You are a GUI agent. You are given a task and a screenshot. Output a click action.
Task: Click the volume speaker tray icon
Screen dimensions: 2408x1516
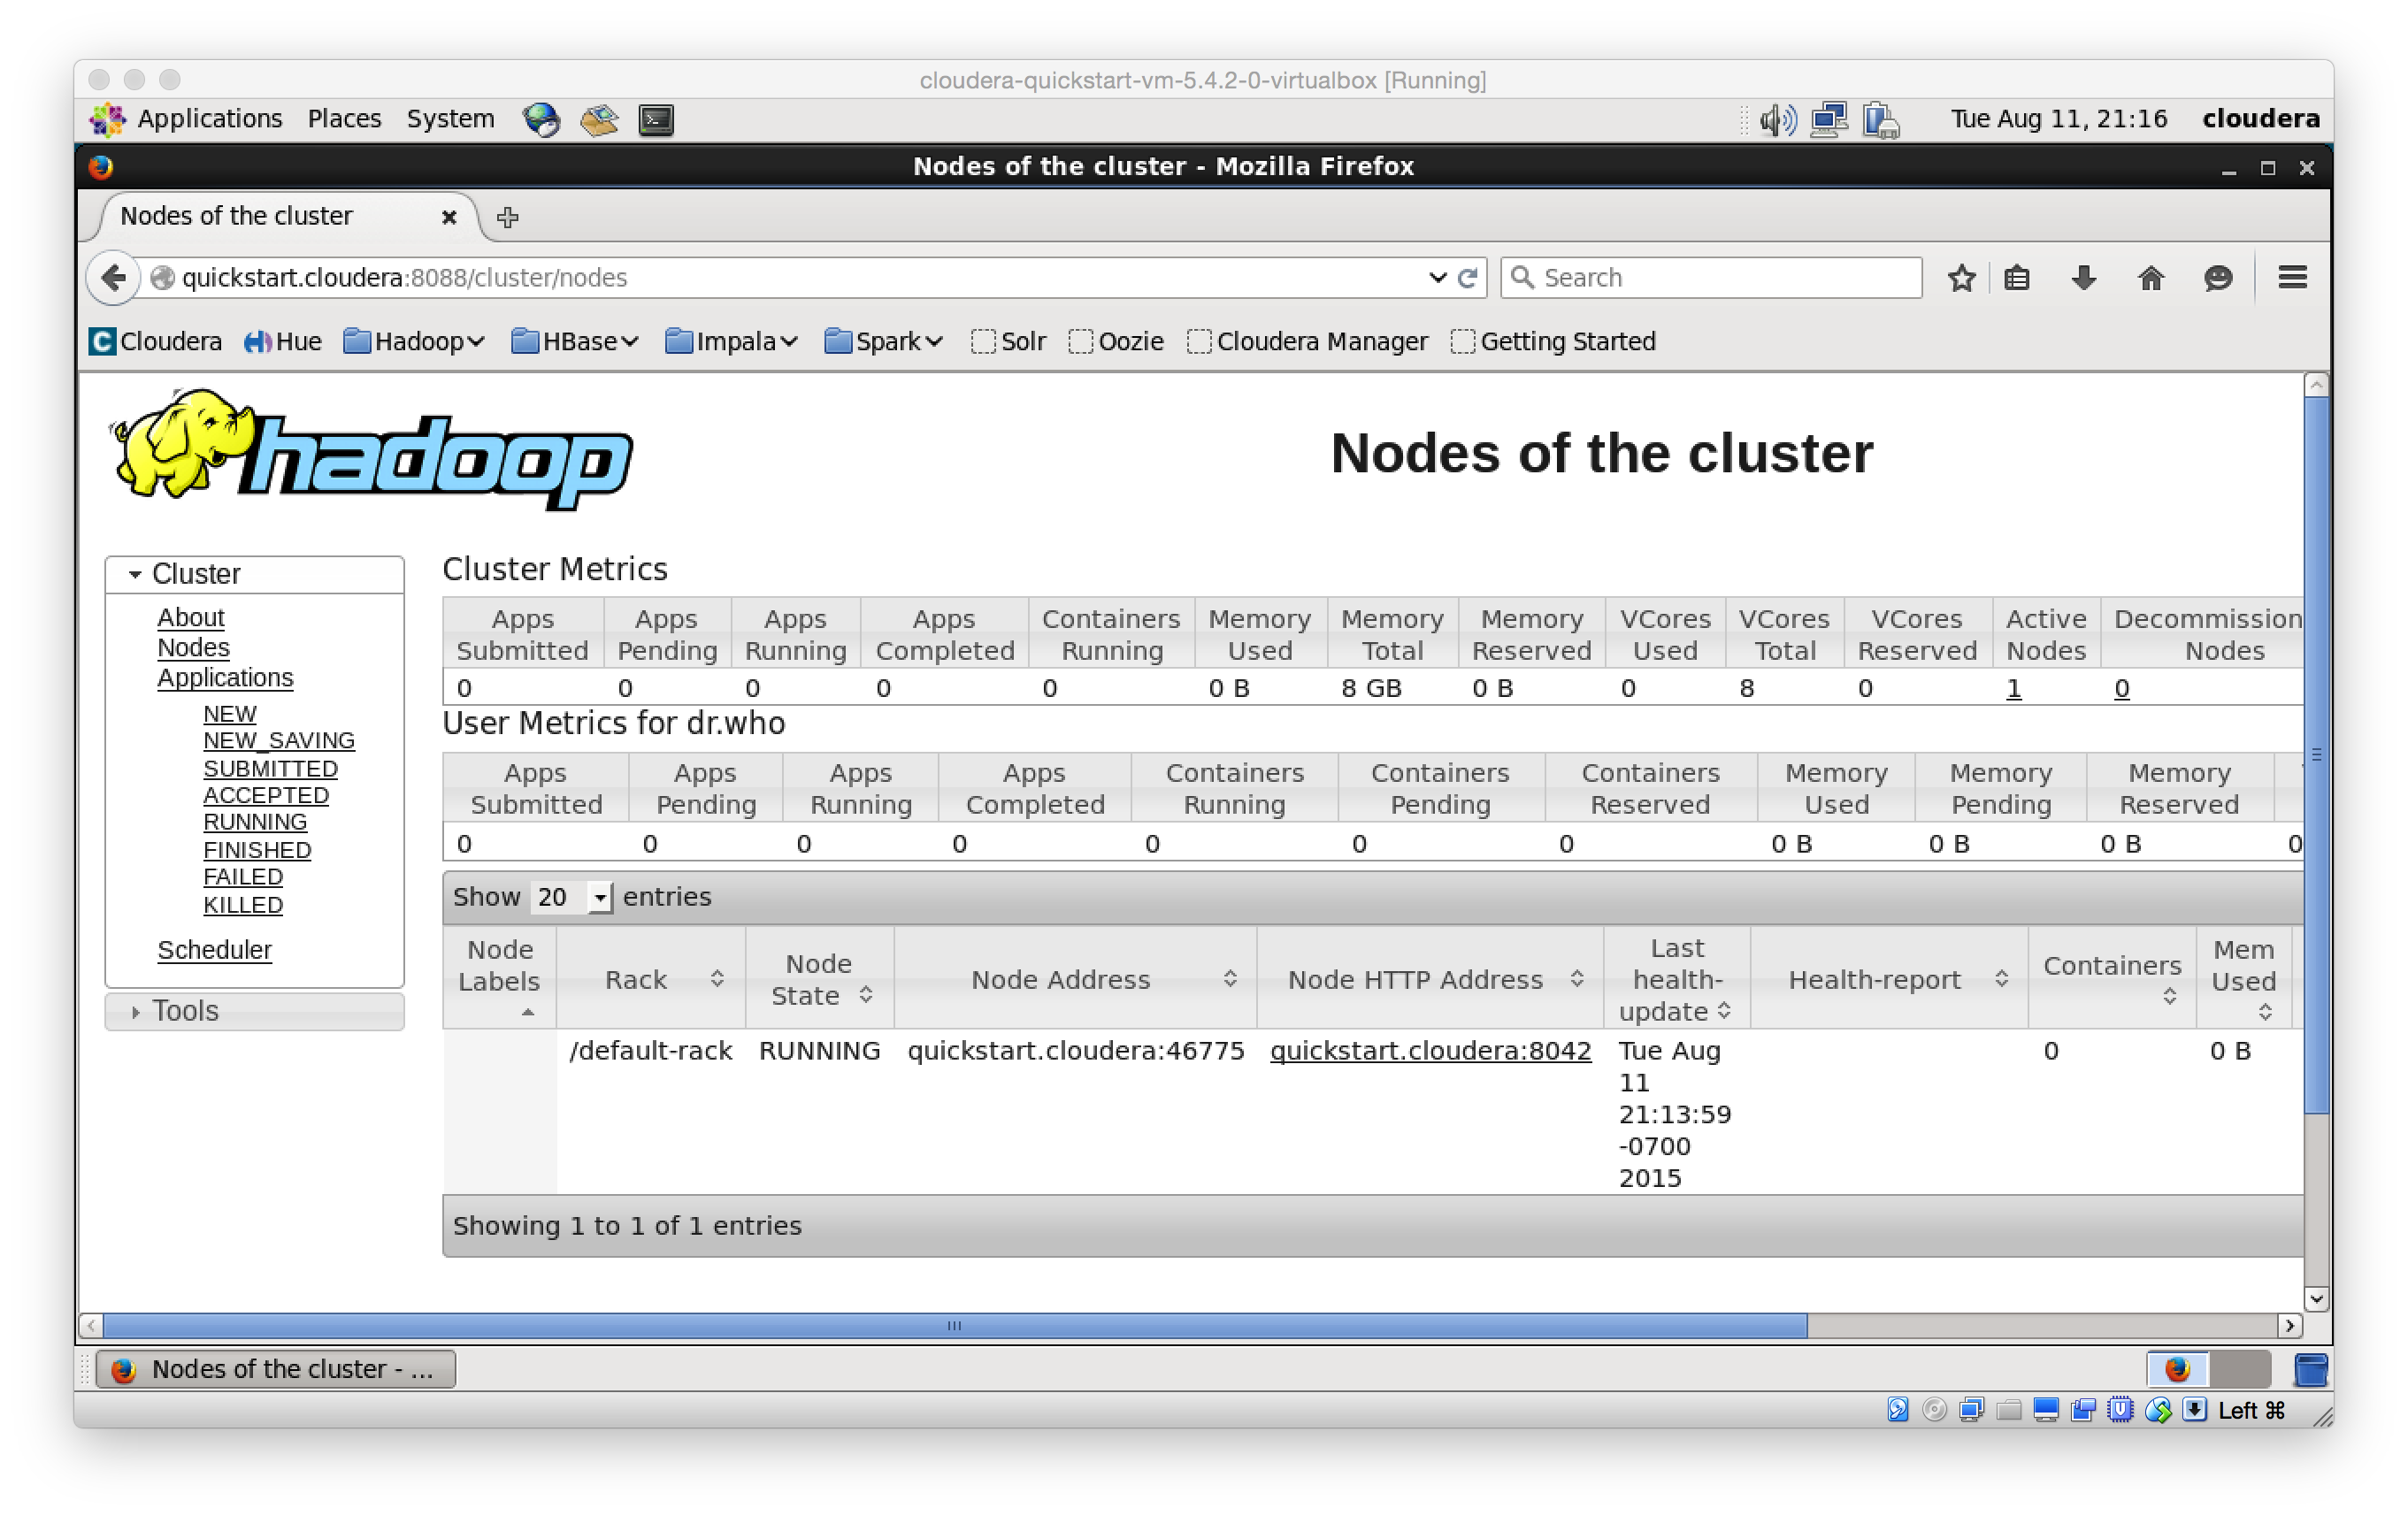[x=1777, y=120]
